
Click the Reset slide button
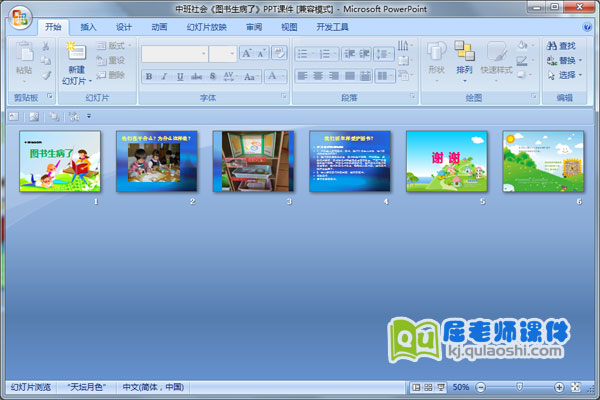point(111,60)
